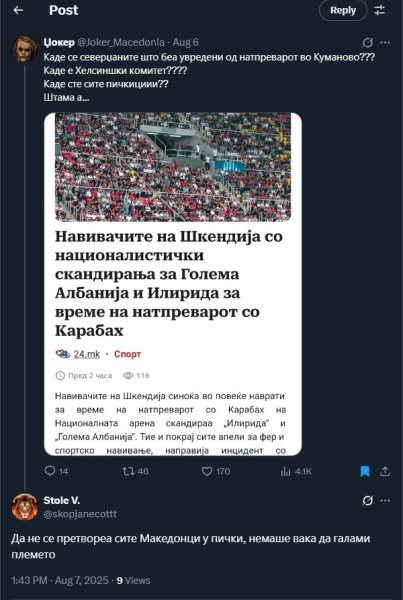The image size is (403, 600).
Task: Click the Grok icon on Joker's post
Action: coord(367,42)
